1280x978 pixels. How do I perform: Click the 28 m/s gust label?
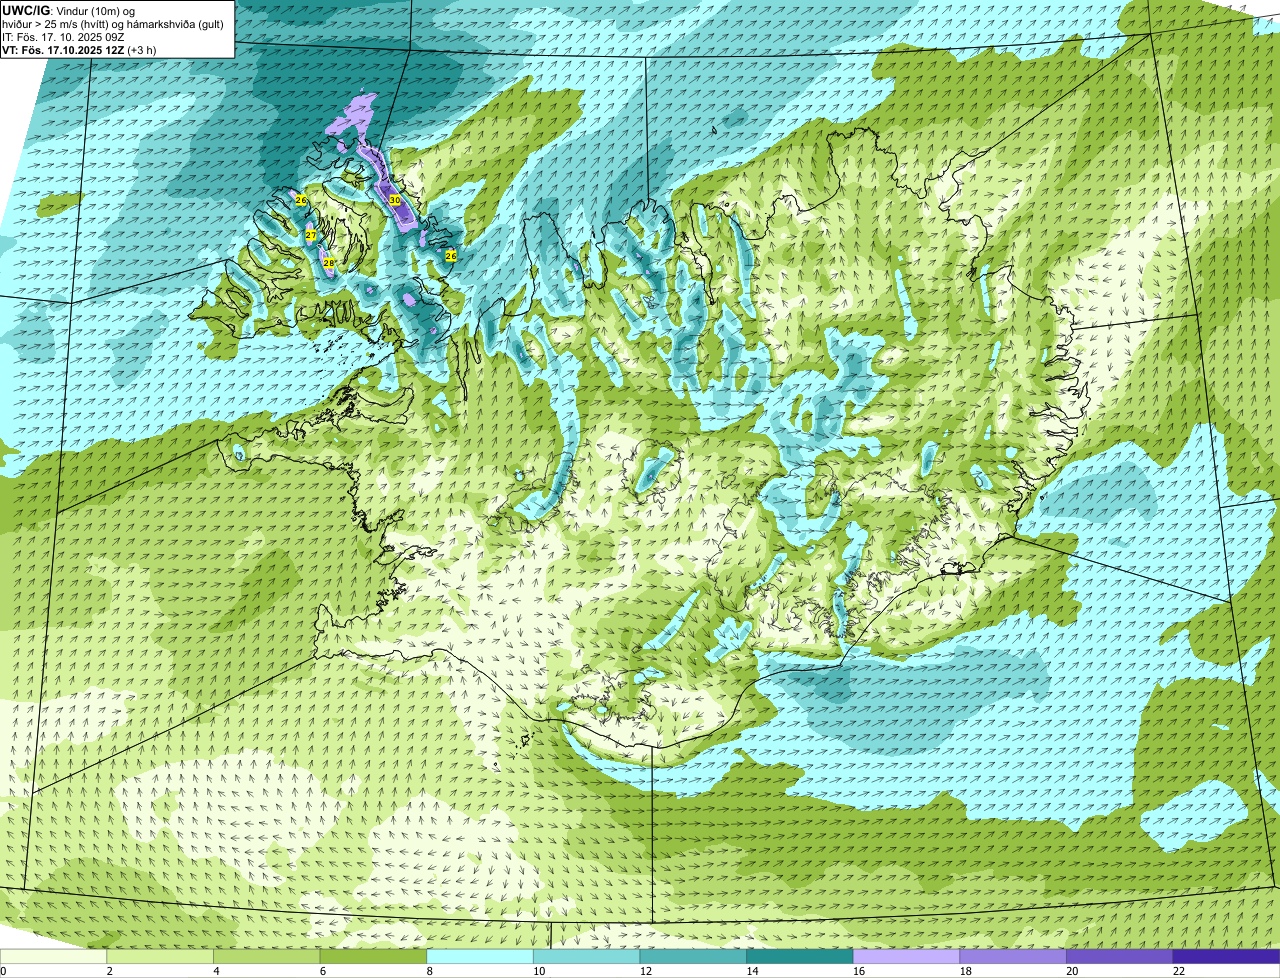coord(329,263)
